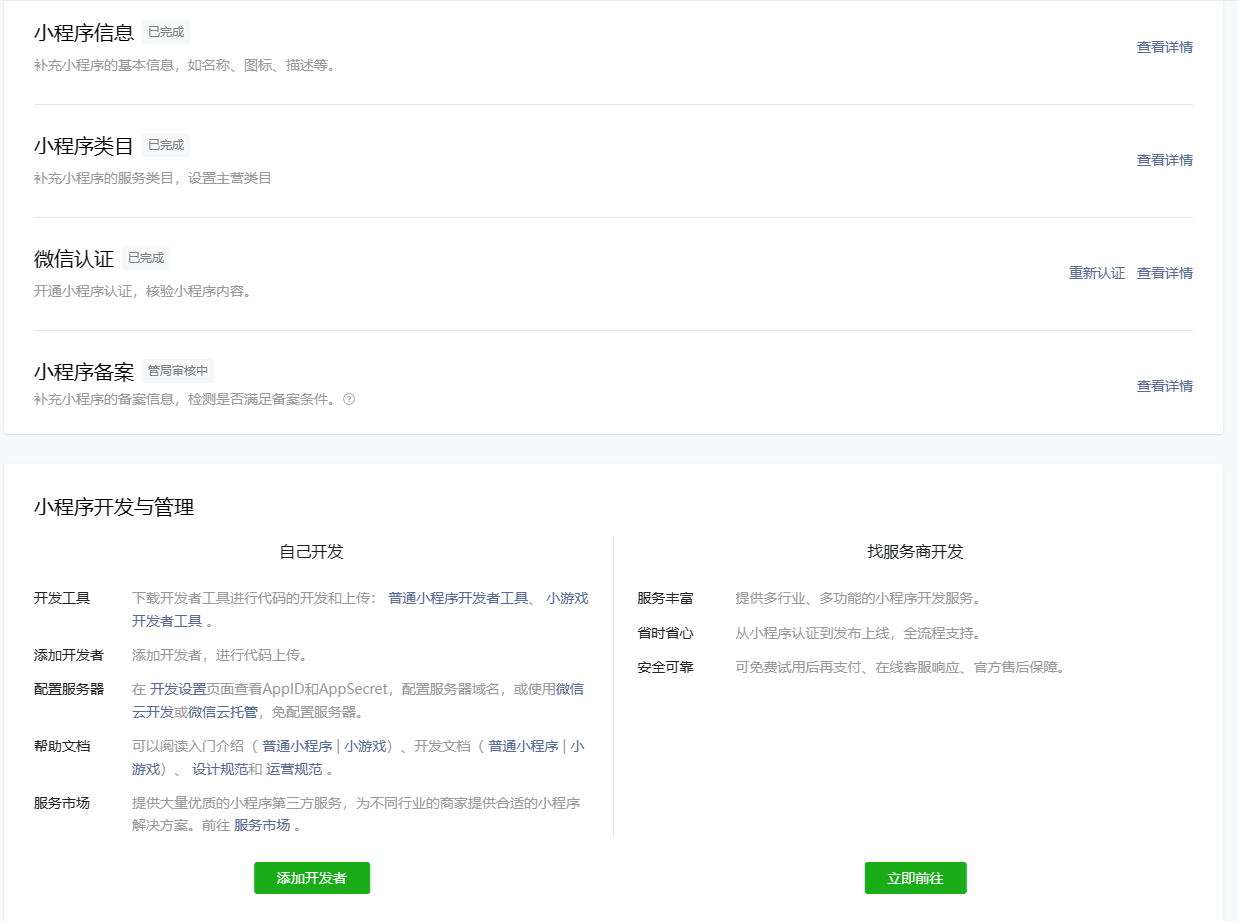Open the 微信云托管 link
Screen dimensions: 1238x921
223,712
